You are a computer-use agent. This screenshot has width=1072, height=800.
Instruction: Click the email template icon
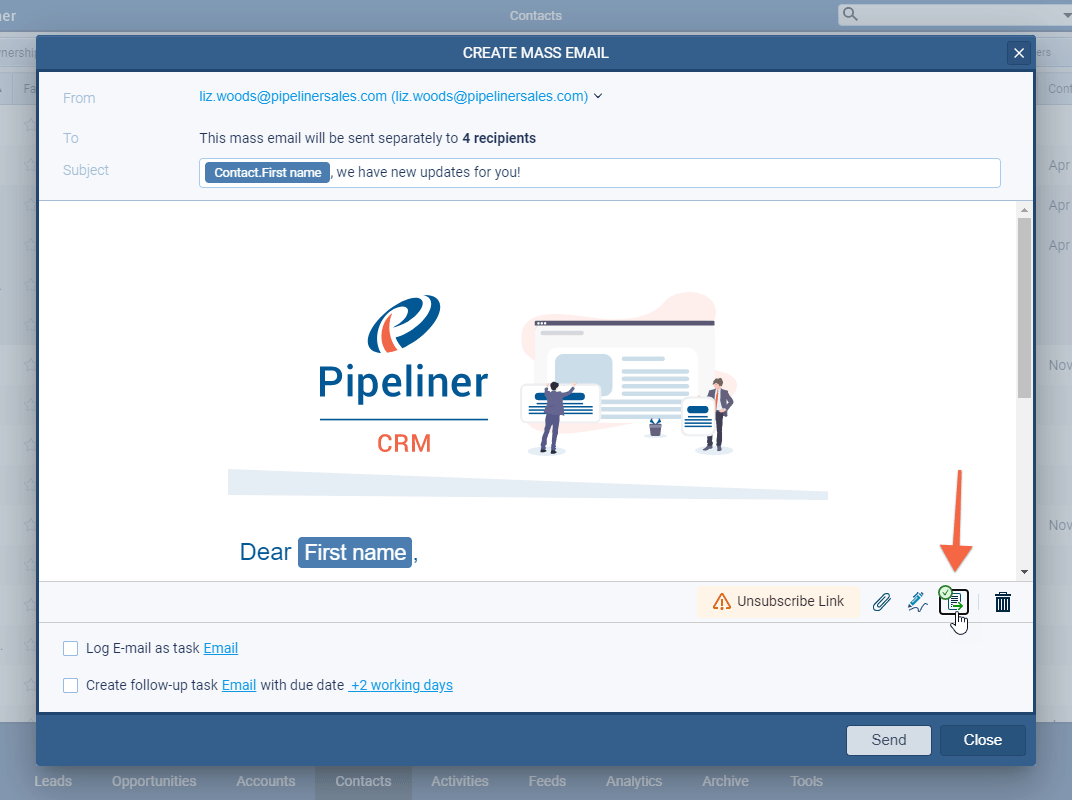[x=955, y=602]
